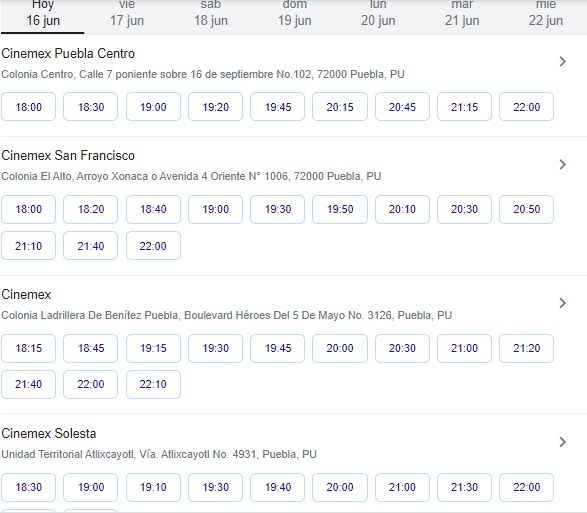This screenshot has width=587, height=513.
Task: Select 19:30 showtime at Cinemex Solesta
Action: click(215, 487)
